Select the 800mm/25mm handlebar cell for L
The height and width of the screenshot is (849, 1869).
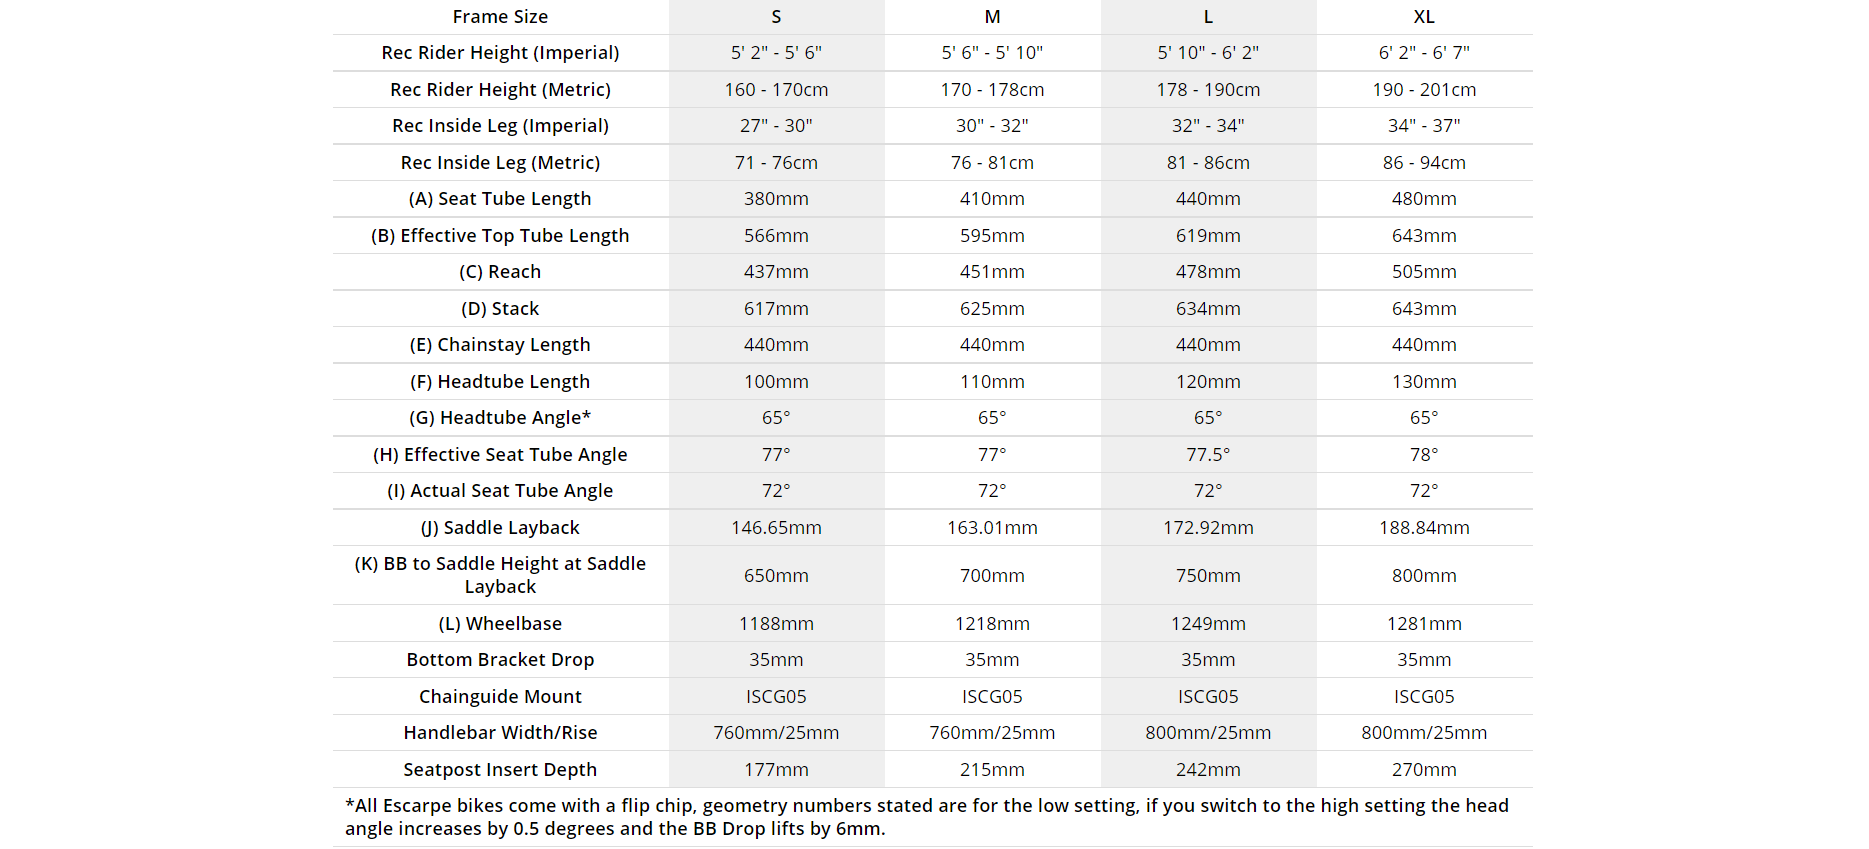(1208, 733)
